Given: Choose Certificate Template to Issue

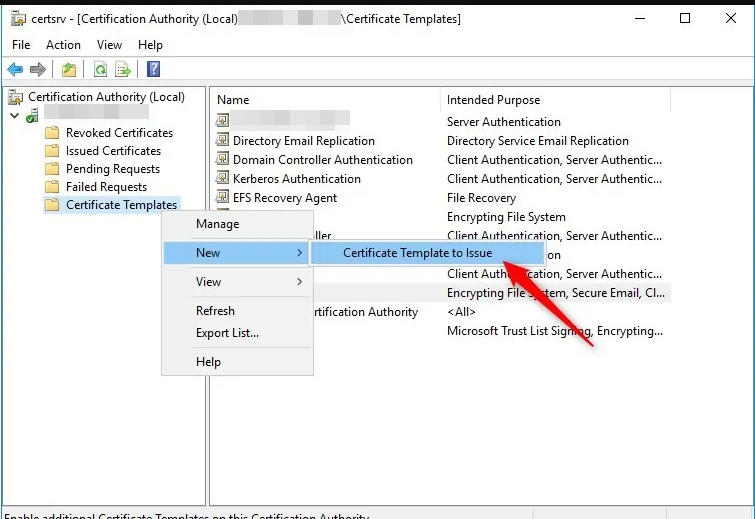Looking at the screenshot, I should point(417,253).
